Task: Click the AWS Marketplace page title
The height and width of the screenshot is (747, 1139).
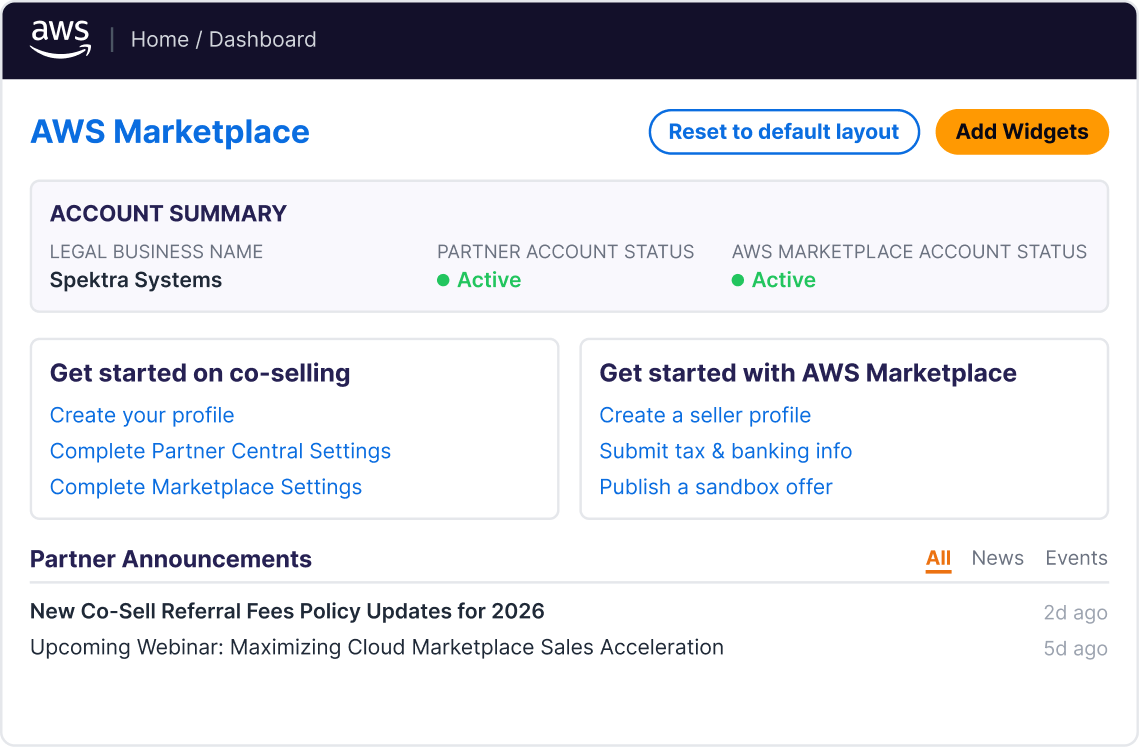Action: [x=170, y=132]
